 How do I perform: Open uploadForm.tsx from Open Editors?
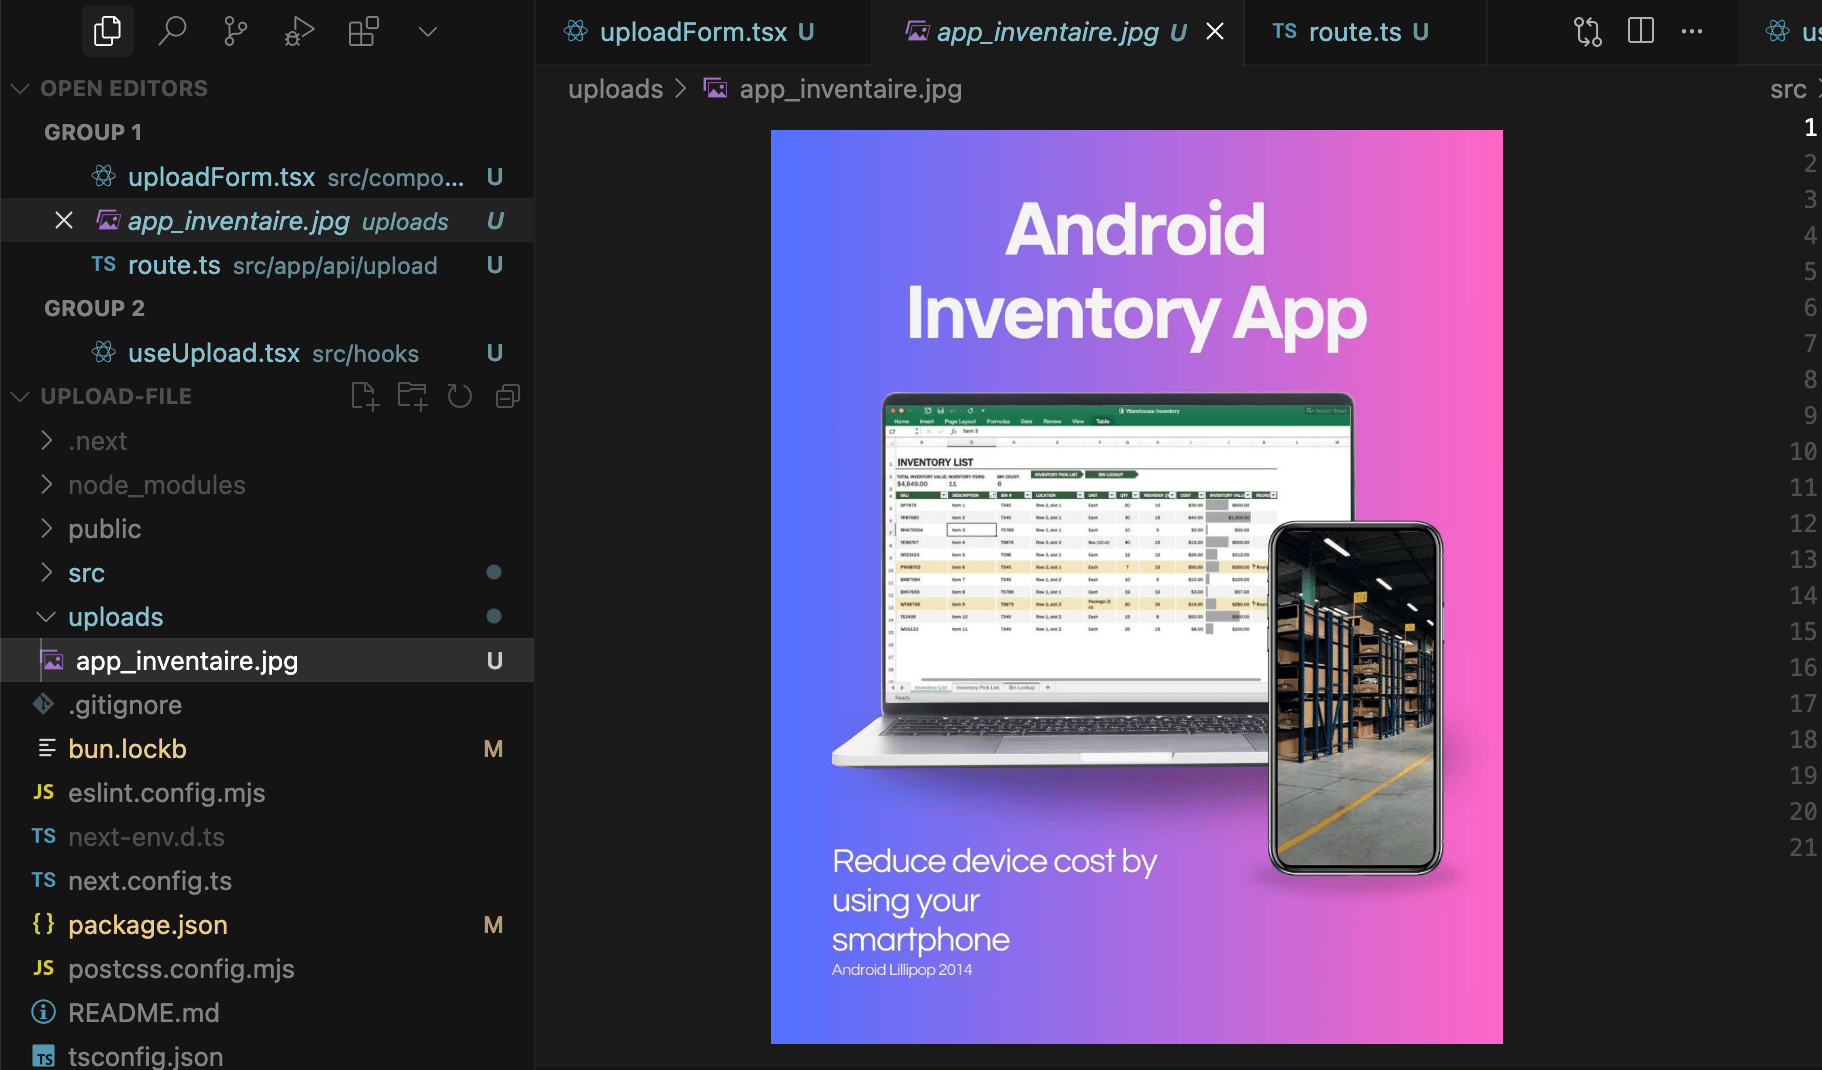(x=267, y=177)
